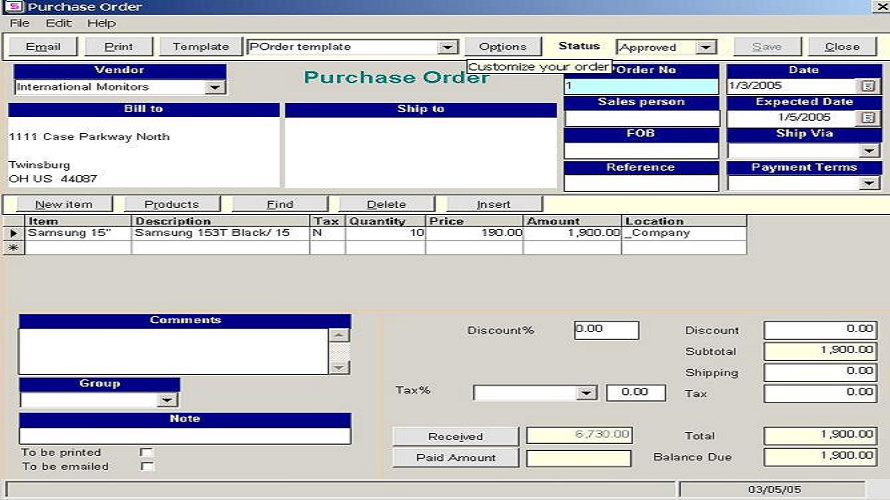Open the Expected Date calendar picker icon
Screen dimensions: 890x500
[868, 117]
